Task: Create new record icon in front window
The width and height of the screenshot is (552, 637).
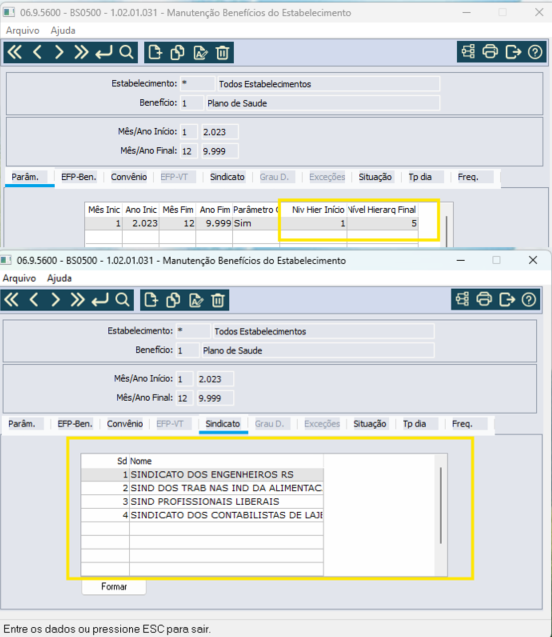Action: [151, 300]
